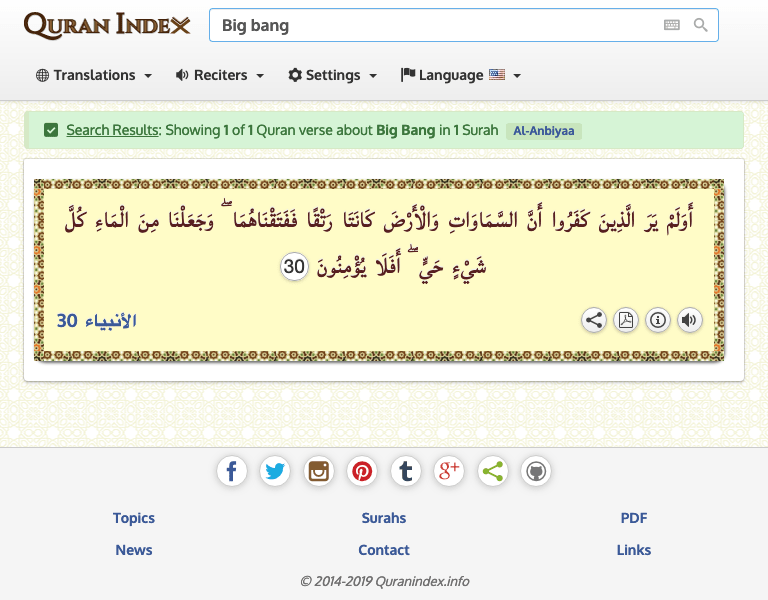Share verse using verse share icon

594,320
